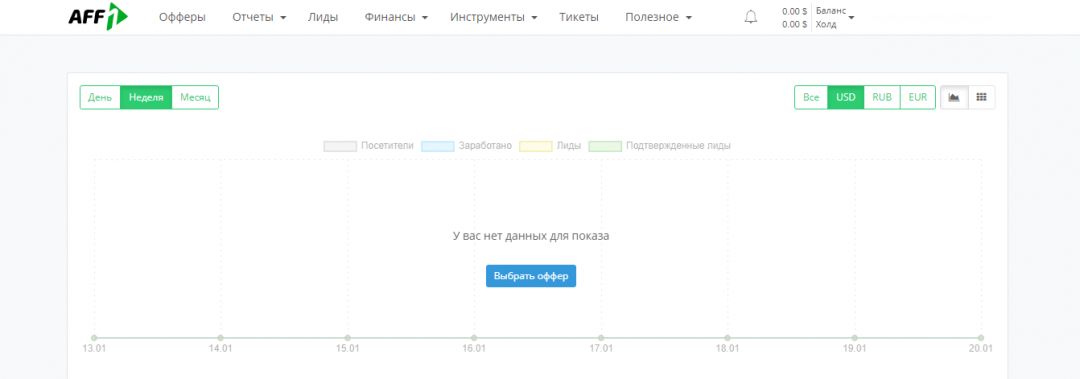
Task: Click the Выбрать оффер button
Action: coord(531,276)
